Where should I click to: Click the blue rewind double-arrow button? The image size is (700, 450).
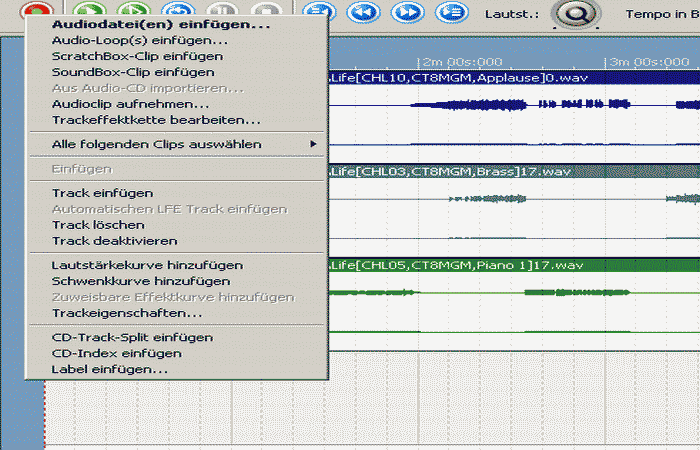(364, 12)
